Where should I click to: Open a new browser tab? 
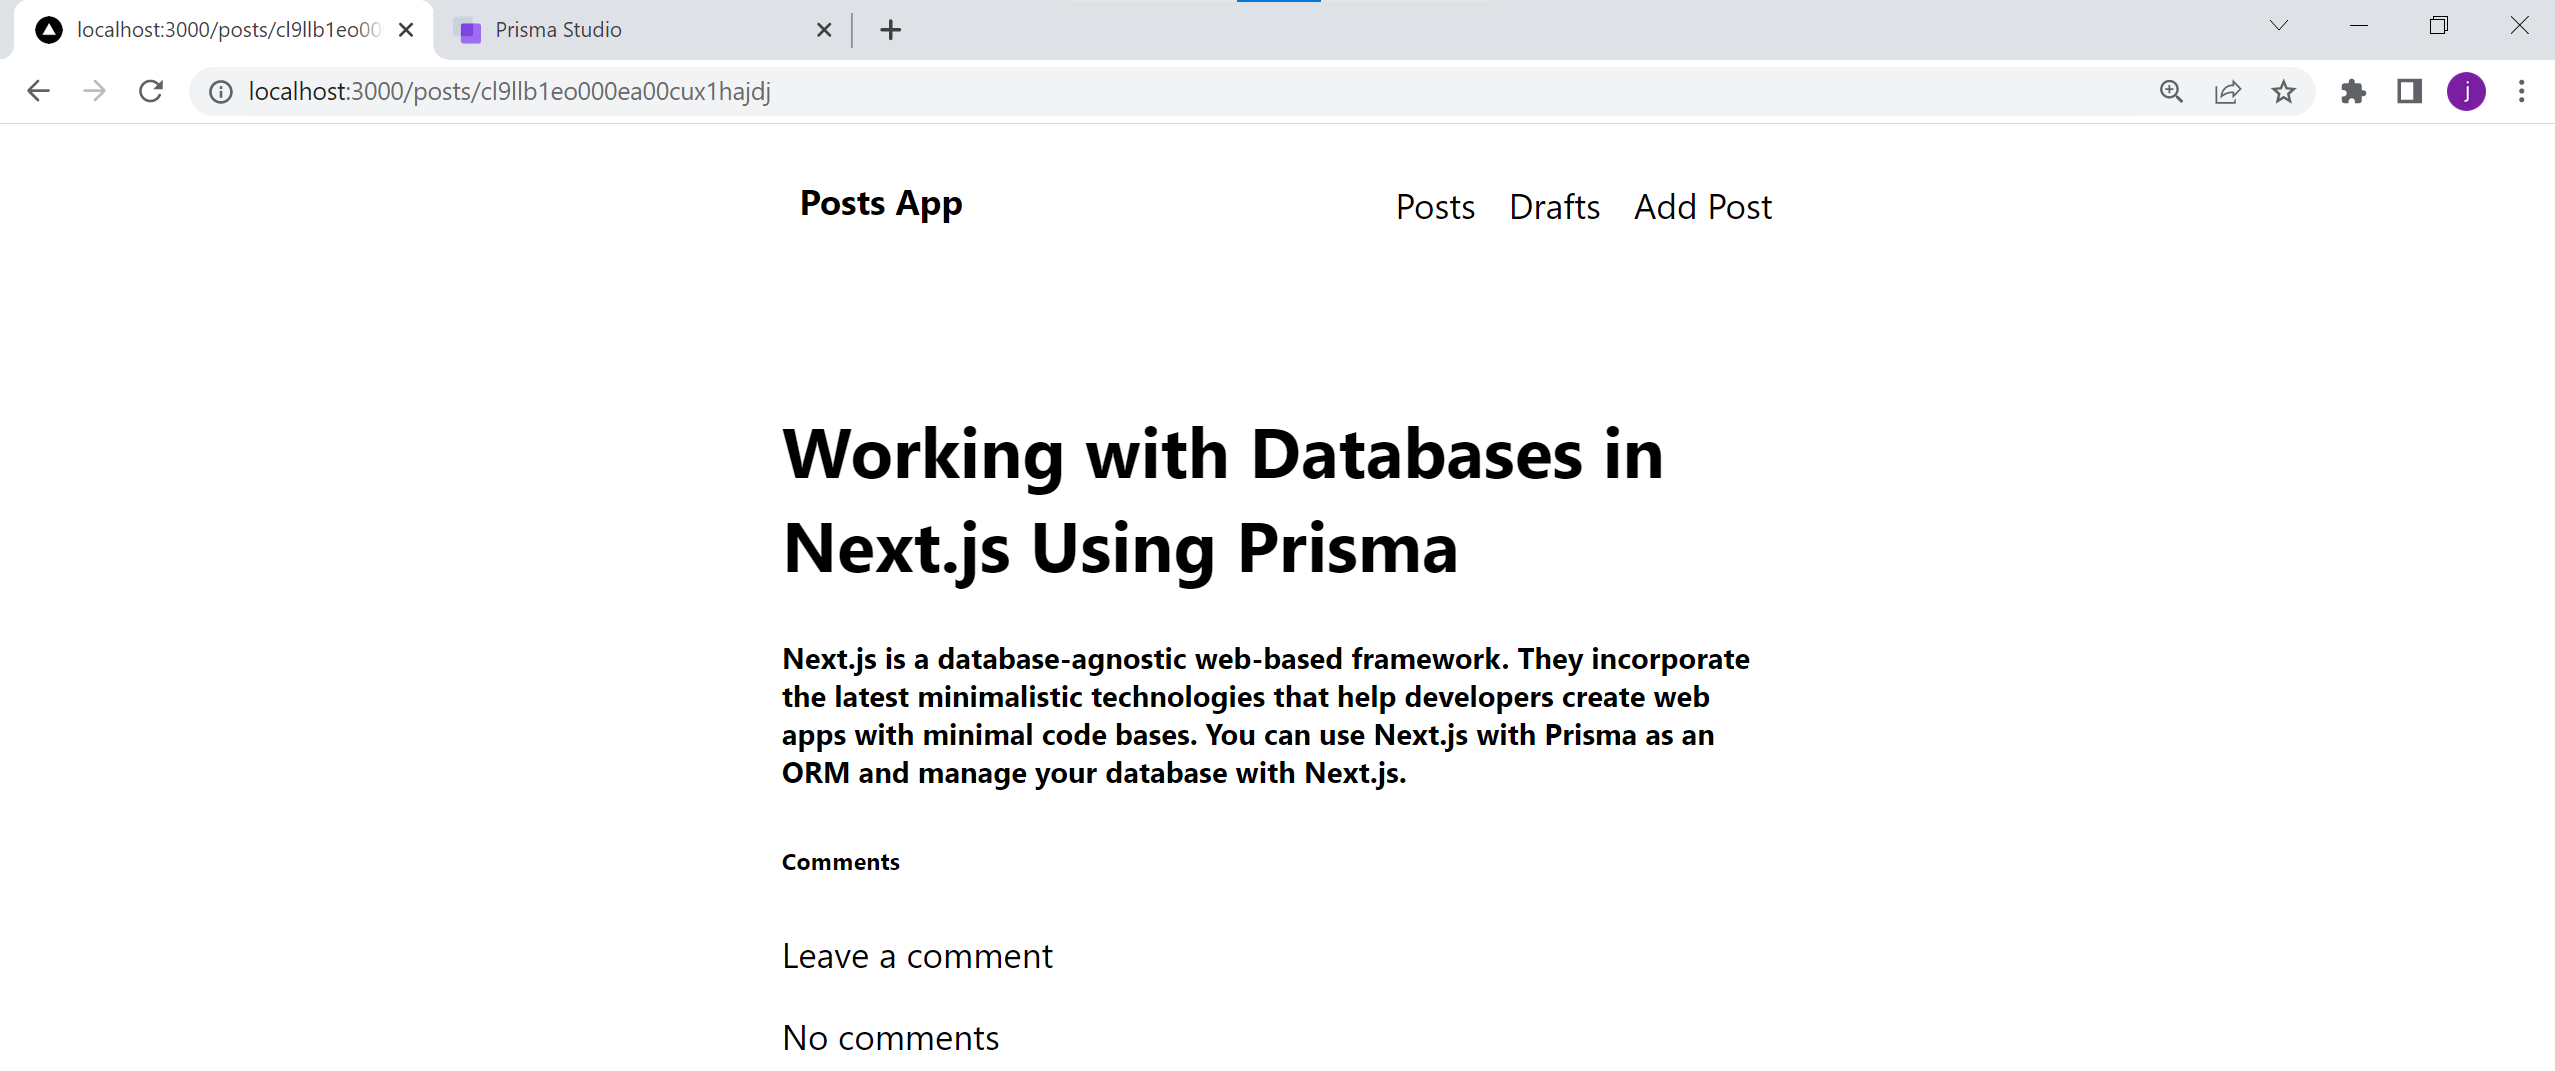891,30
